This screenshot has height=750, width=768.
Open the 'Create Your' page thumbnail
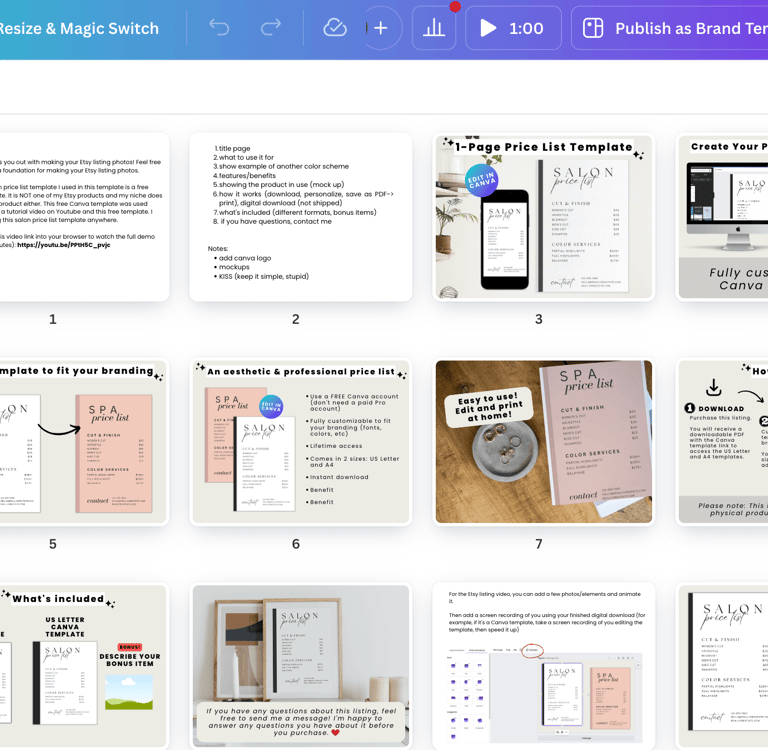(721, 217)
